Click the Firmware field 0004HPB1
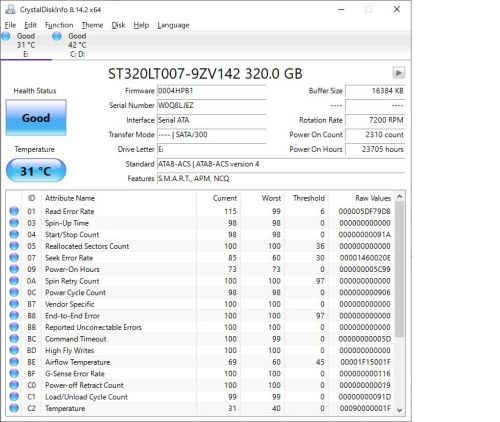Screen dimensions: 500x422 [211, 91]
